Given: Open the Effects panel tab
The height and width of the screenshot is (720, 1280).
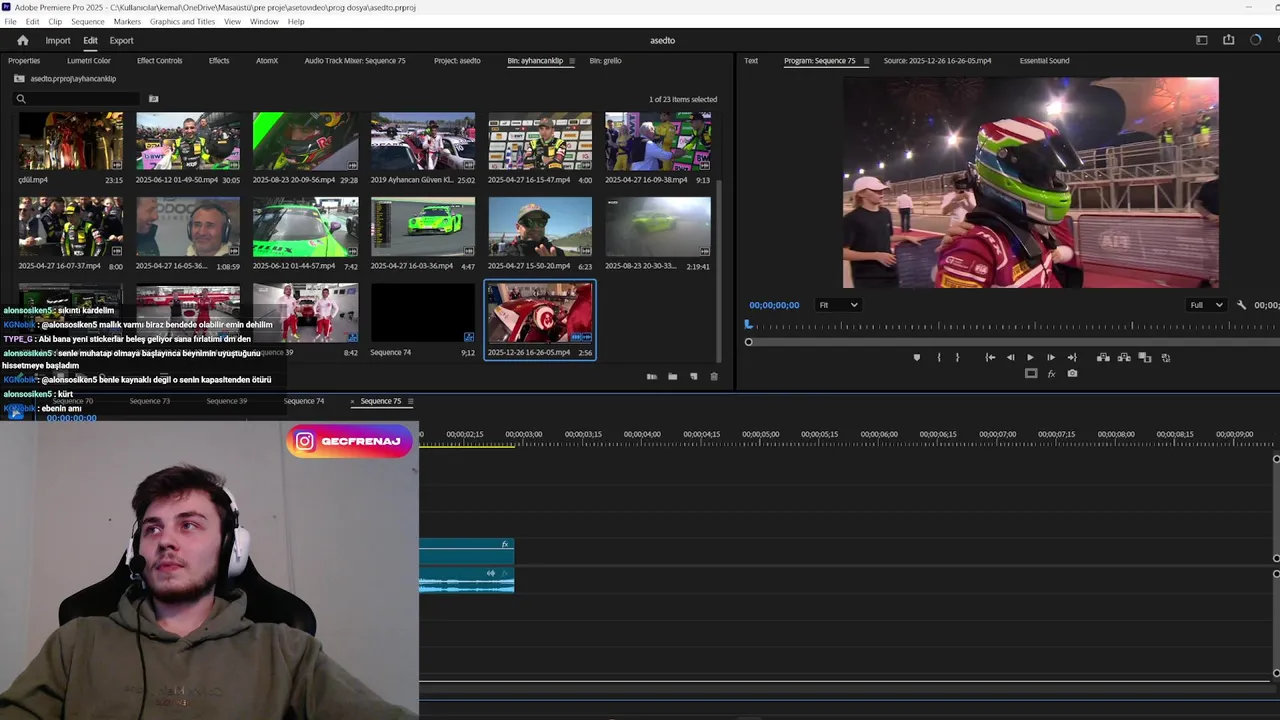Looking at the screenshot, I should 219,61.
